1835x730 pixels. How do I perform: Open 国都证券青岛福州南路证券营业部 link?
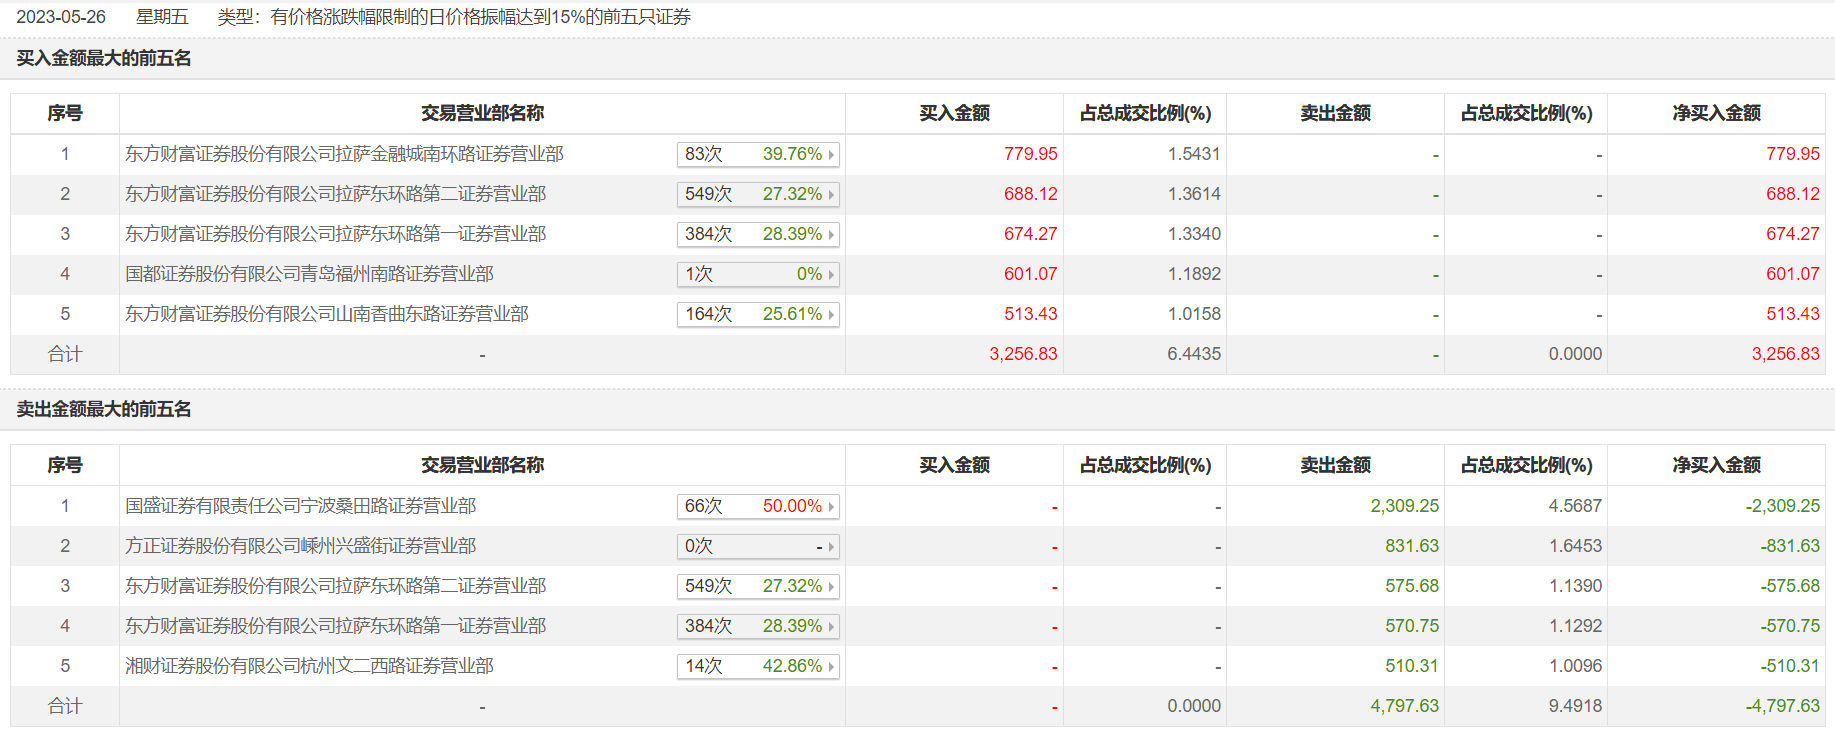[x=309, y=274]
